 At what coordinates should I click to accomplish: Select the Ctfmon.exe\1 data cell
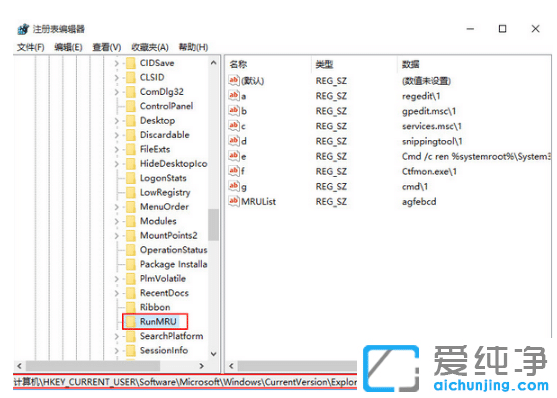pyautogui.click(x=429, y=172)
